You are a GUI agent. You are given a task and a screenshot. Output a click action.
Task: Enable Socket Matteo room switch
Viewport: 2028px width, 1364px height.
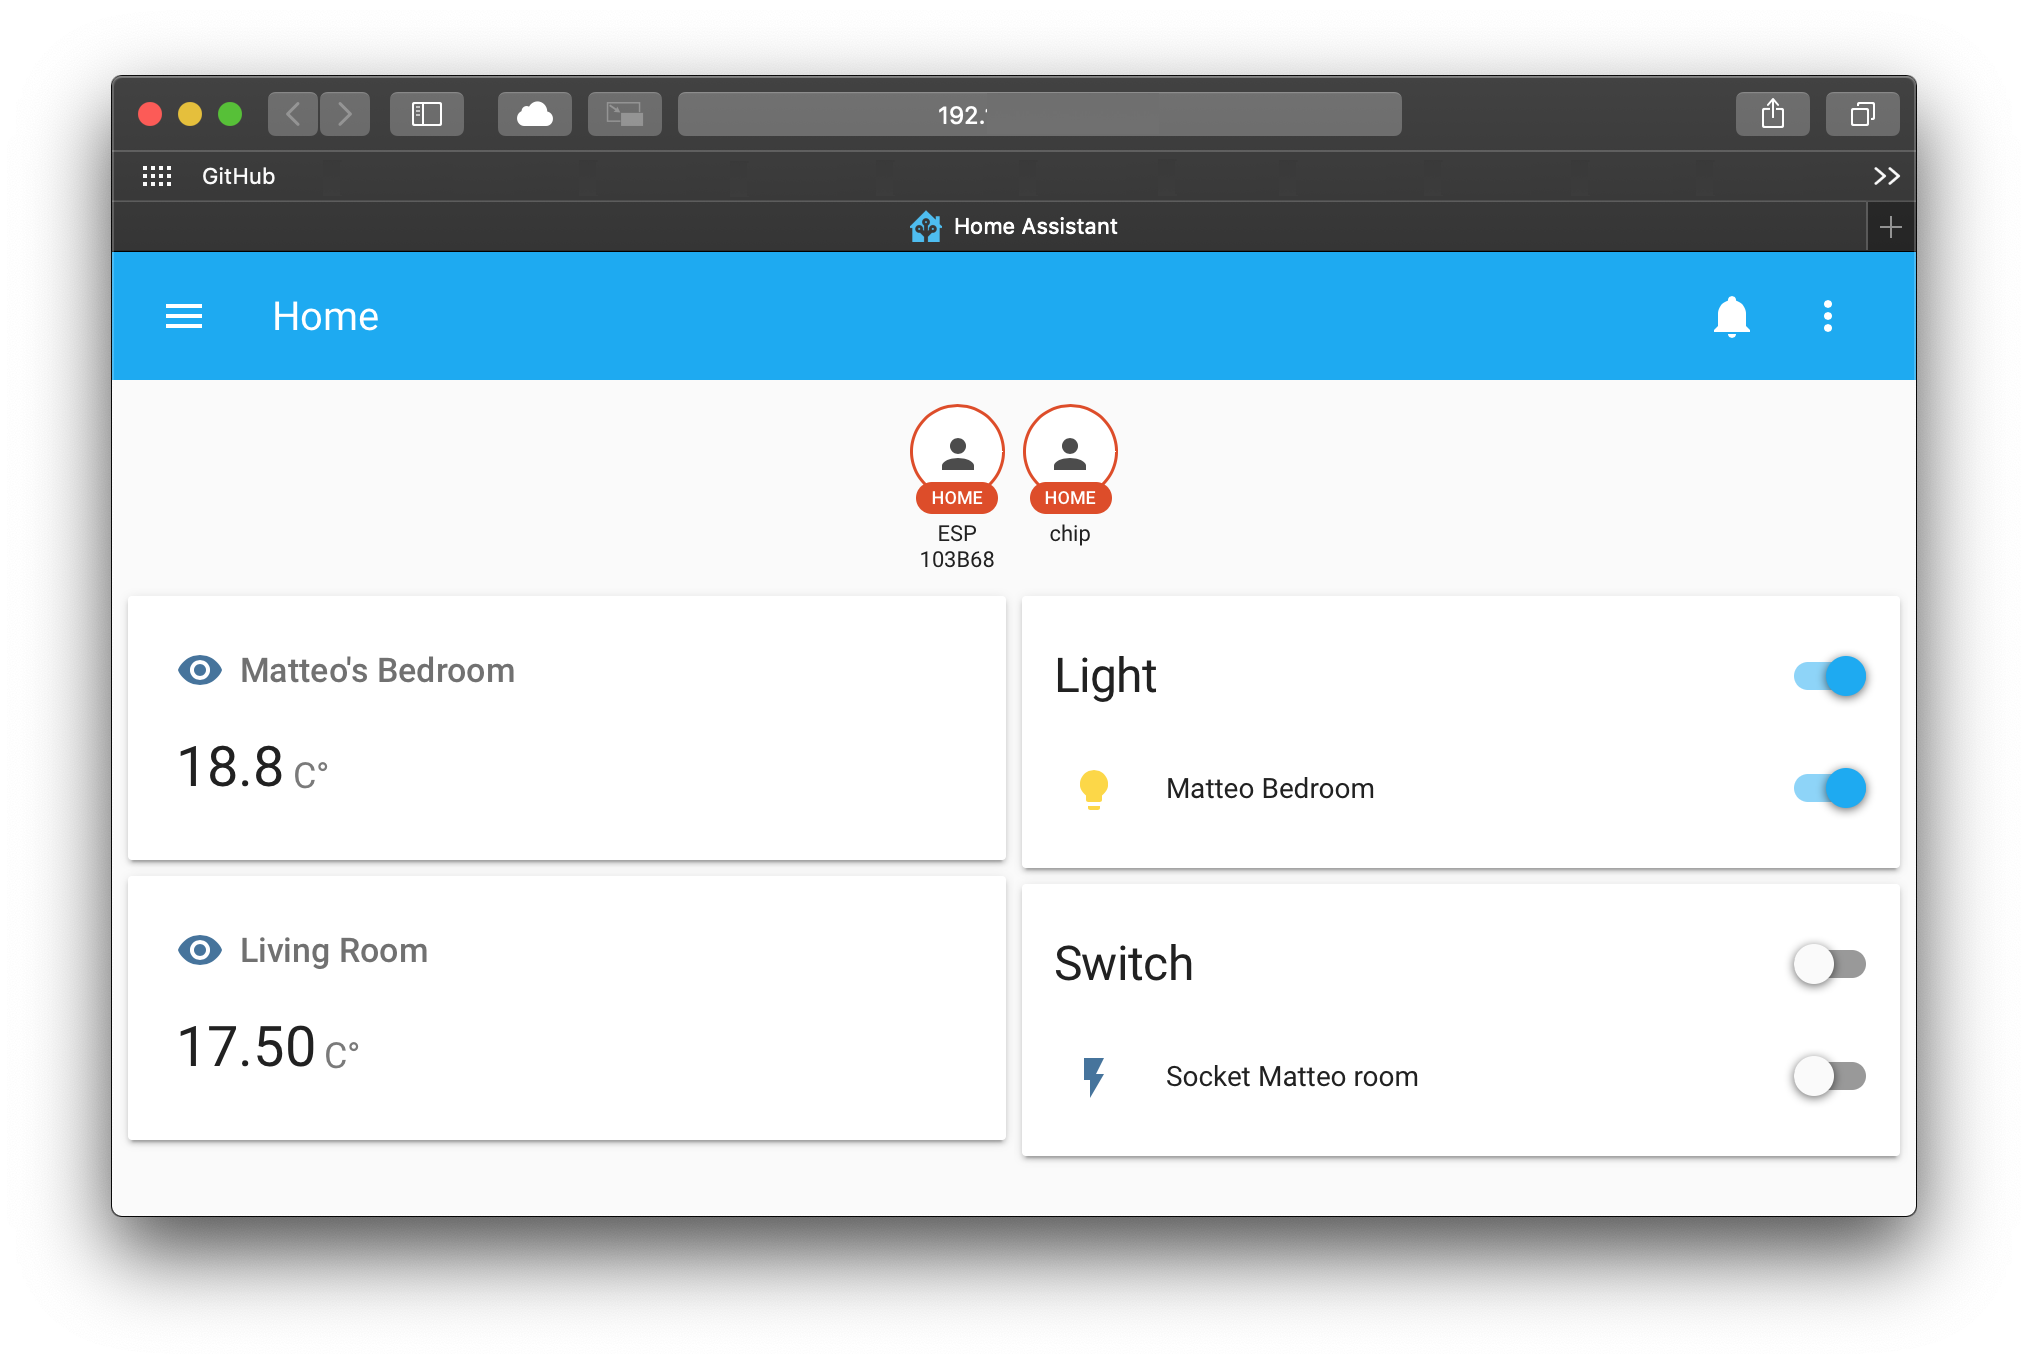(1830, 1077)
